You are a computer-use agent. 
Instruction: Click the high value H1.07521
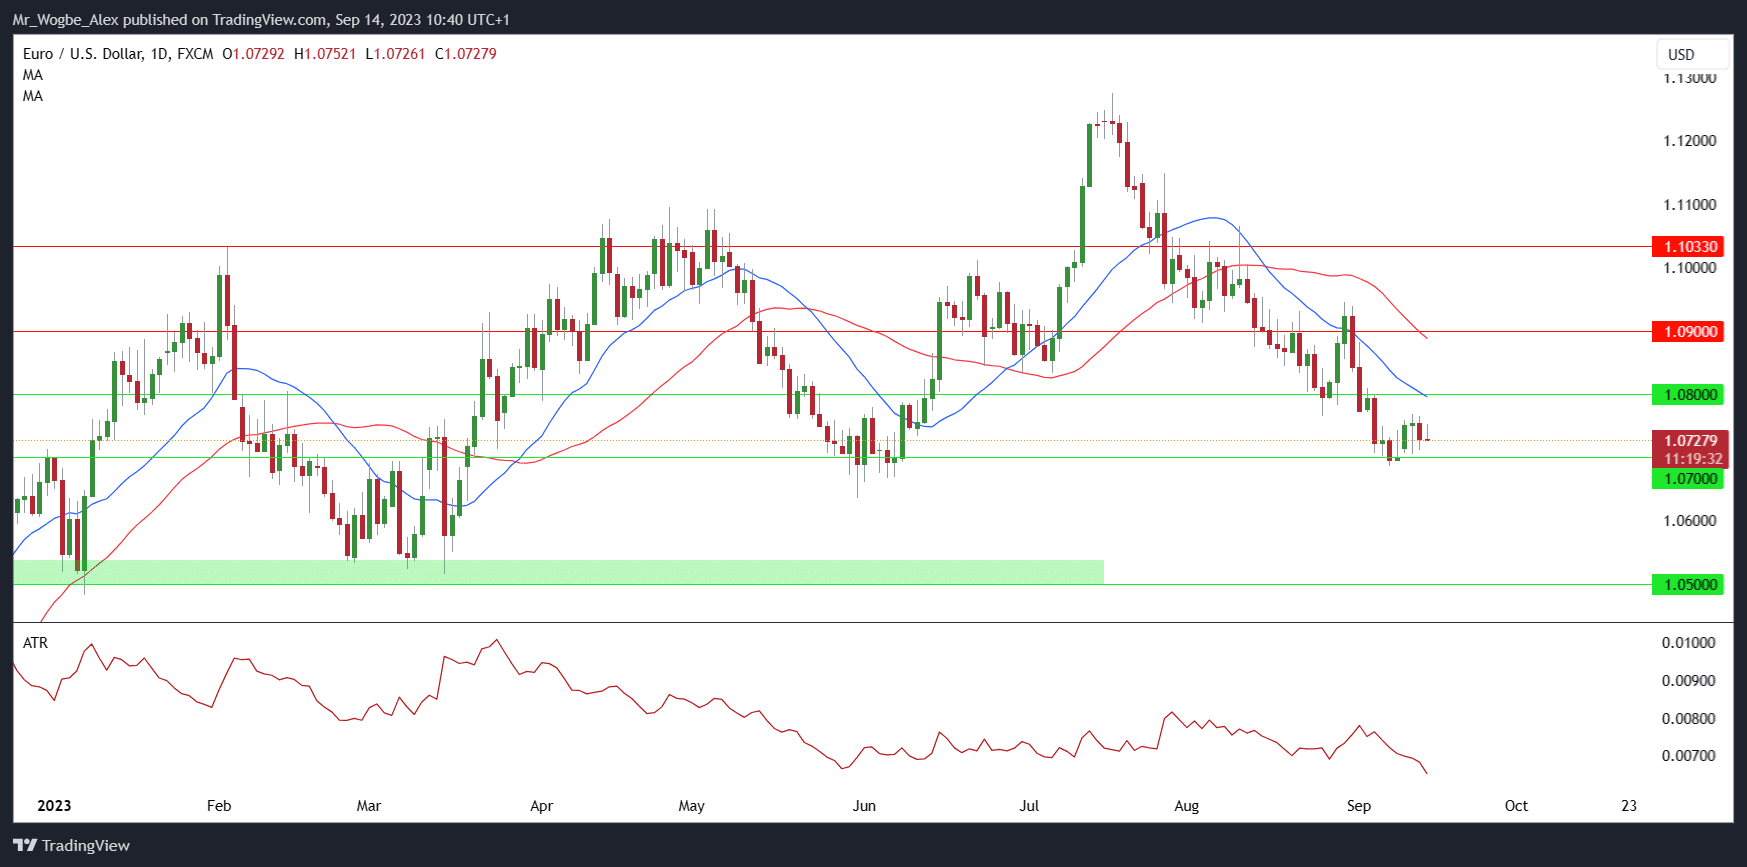(x=325, y=54)
